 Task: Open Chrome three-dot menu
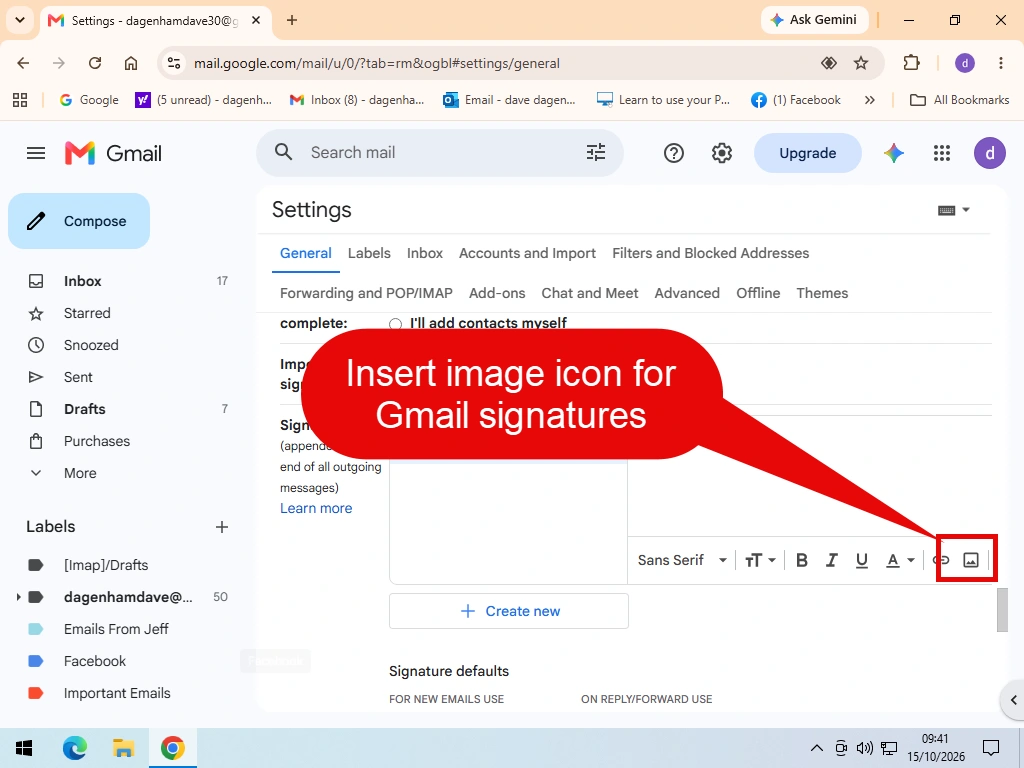(1000, 63)
